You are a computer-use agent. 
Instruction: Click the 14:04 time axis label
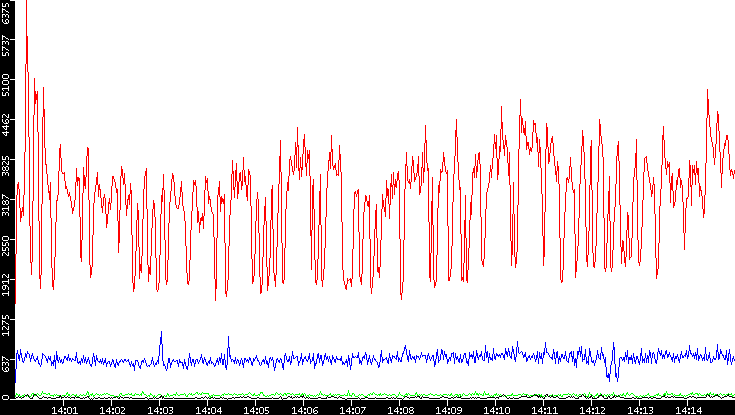pyautogui.click(x=208, y=410)
